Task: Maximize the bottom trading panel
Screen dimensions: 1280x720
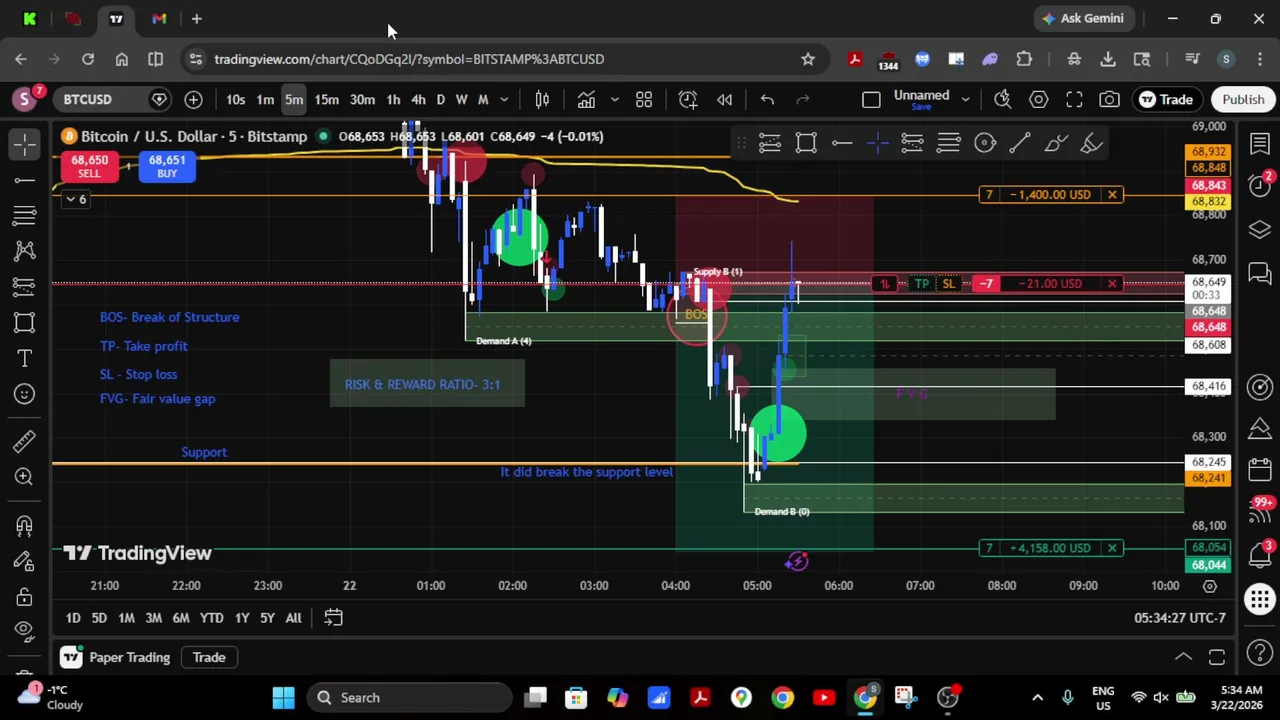Action: (x=1217, y=657)
